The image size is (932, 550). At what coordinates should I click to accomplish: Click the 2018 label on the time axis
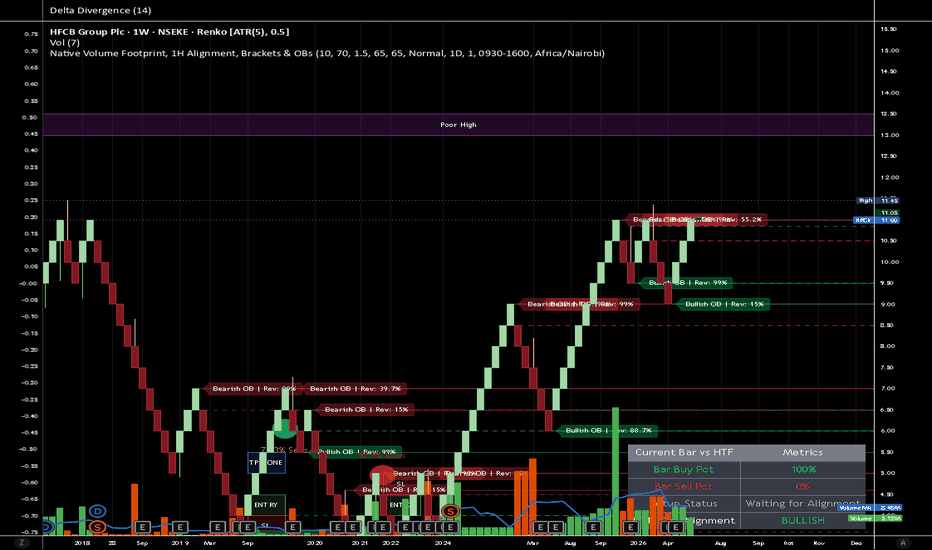[82, 543]
